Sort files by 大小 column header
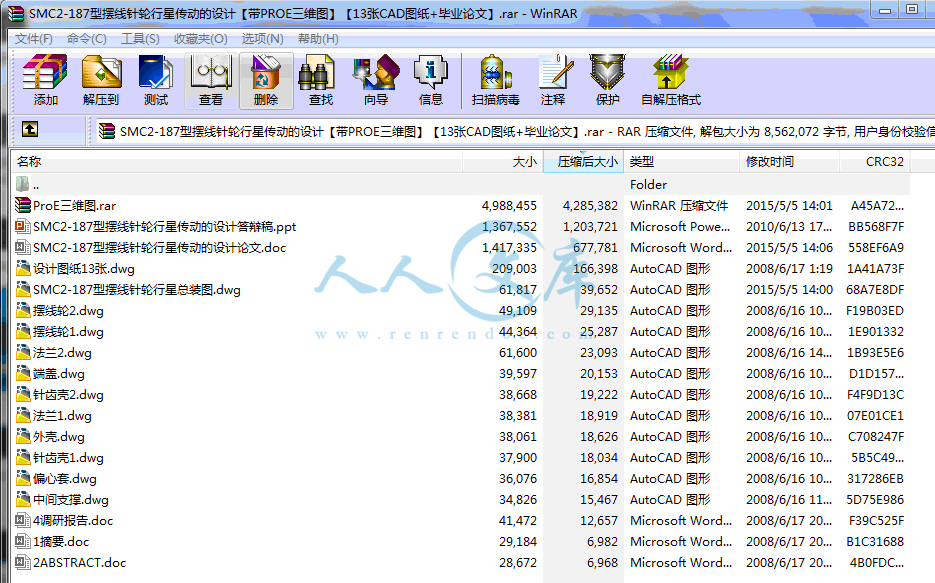935x583 pixels. [x=503, y=162]
